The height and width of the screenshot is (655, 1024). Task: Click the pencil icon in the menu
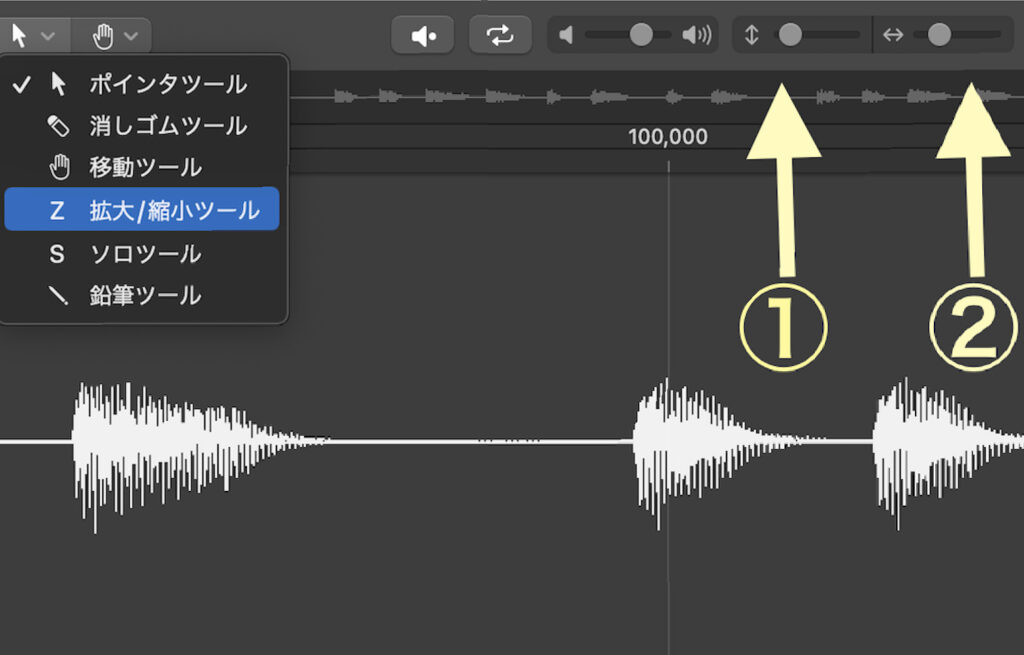click(58, 296)
